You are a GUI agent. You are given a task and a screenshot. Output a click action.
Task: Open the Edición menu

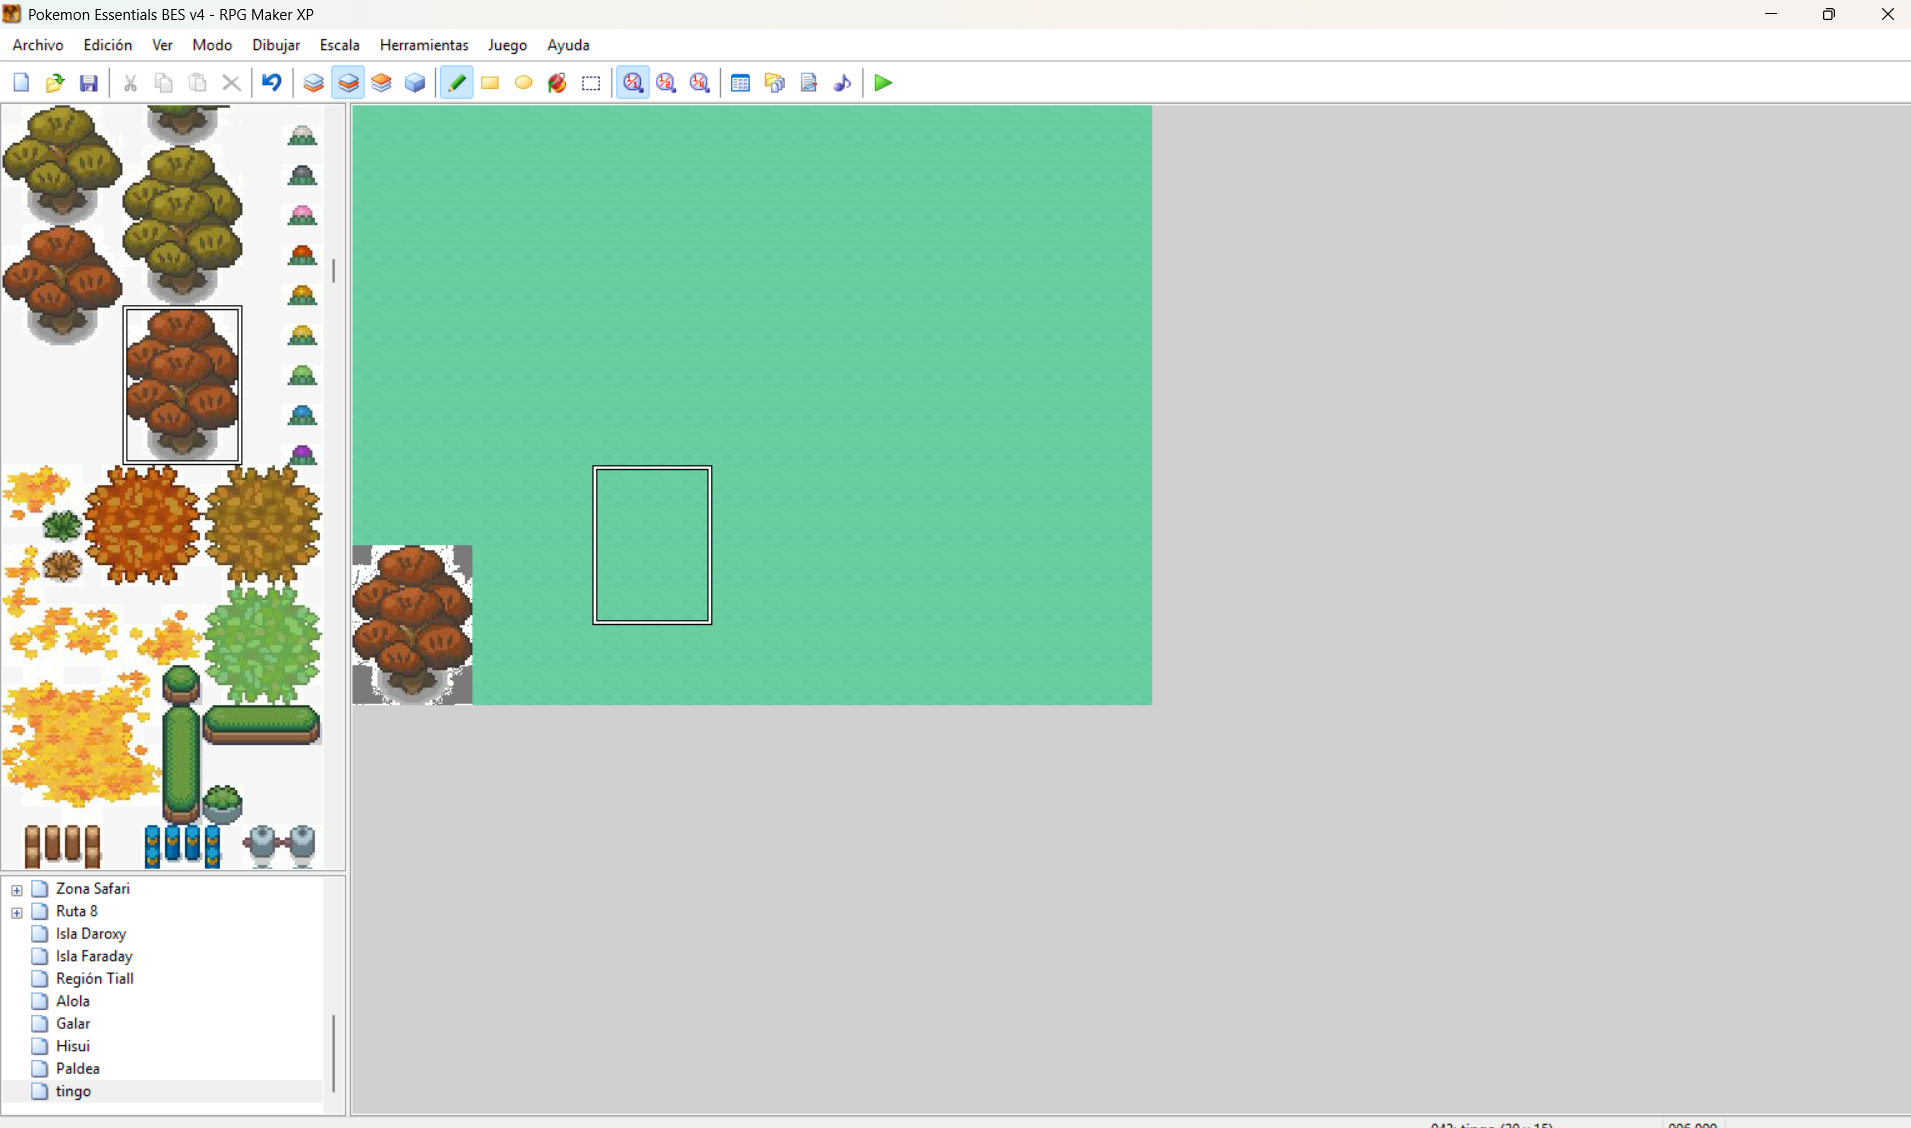point(108,45)
